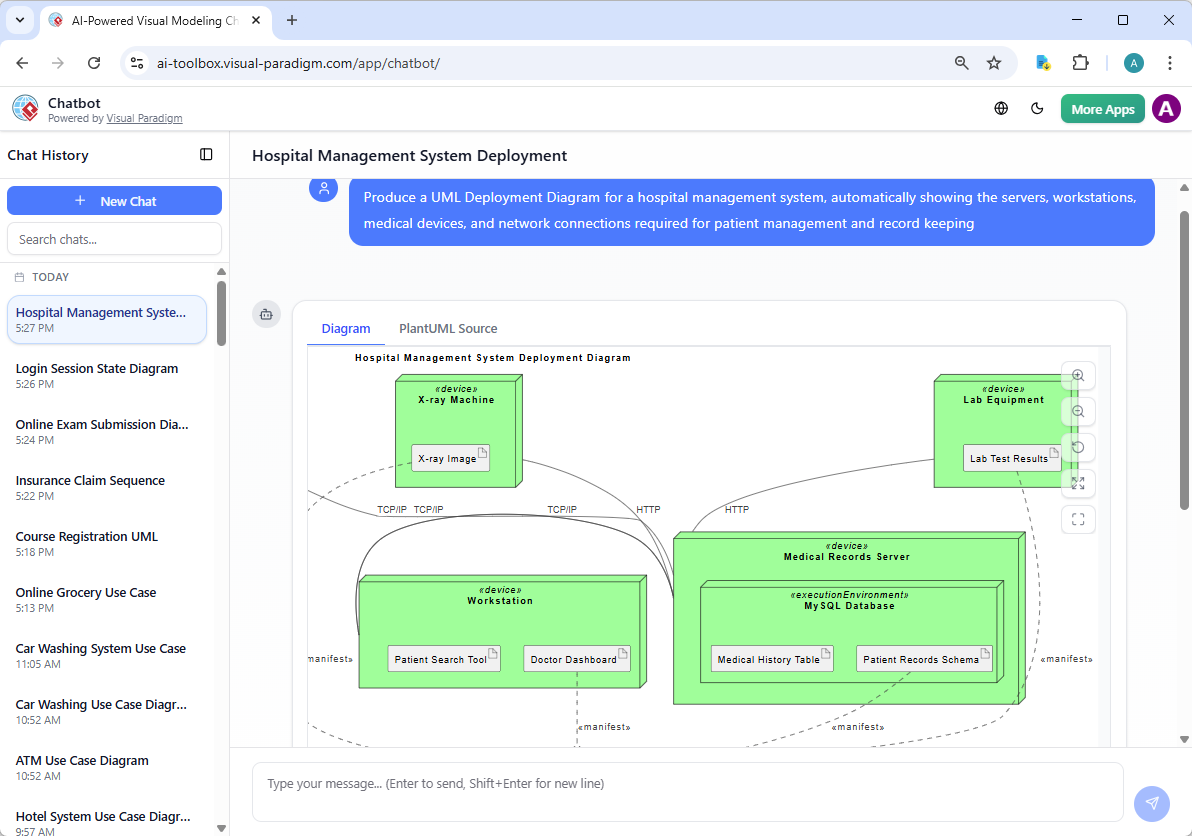
Task: Expand the diagram to fit the view
Action: 1078,483
